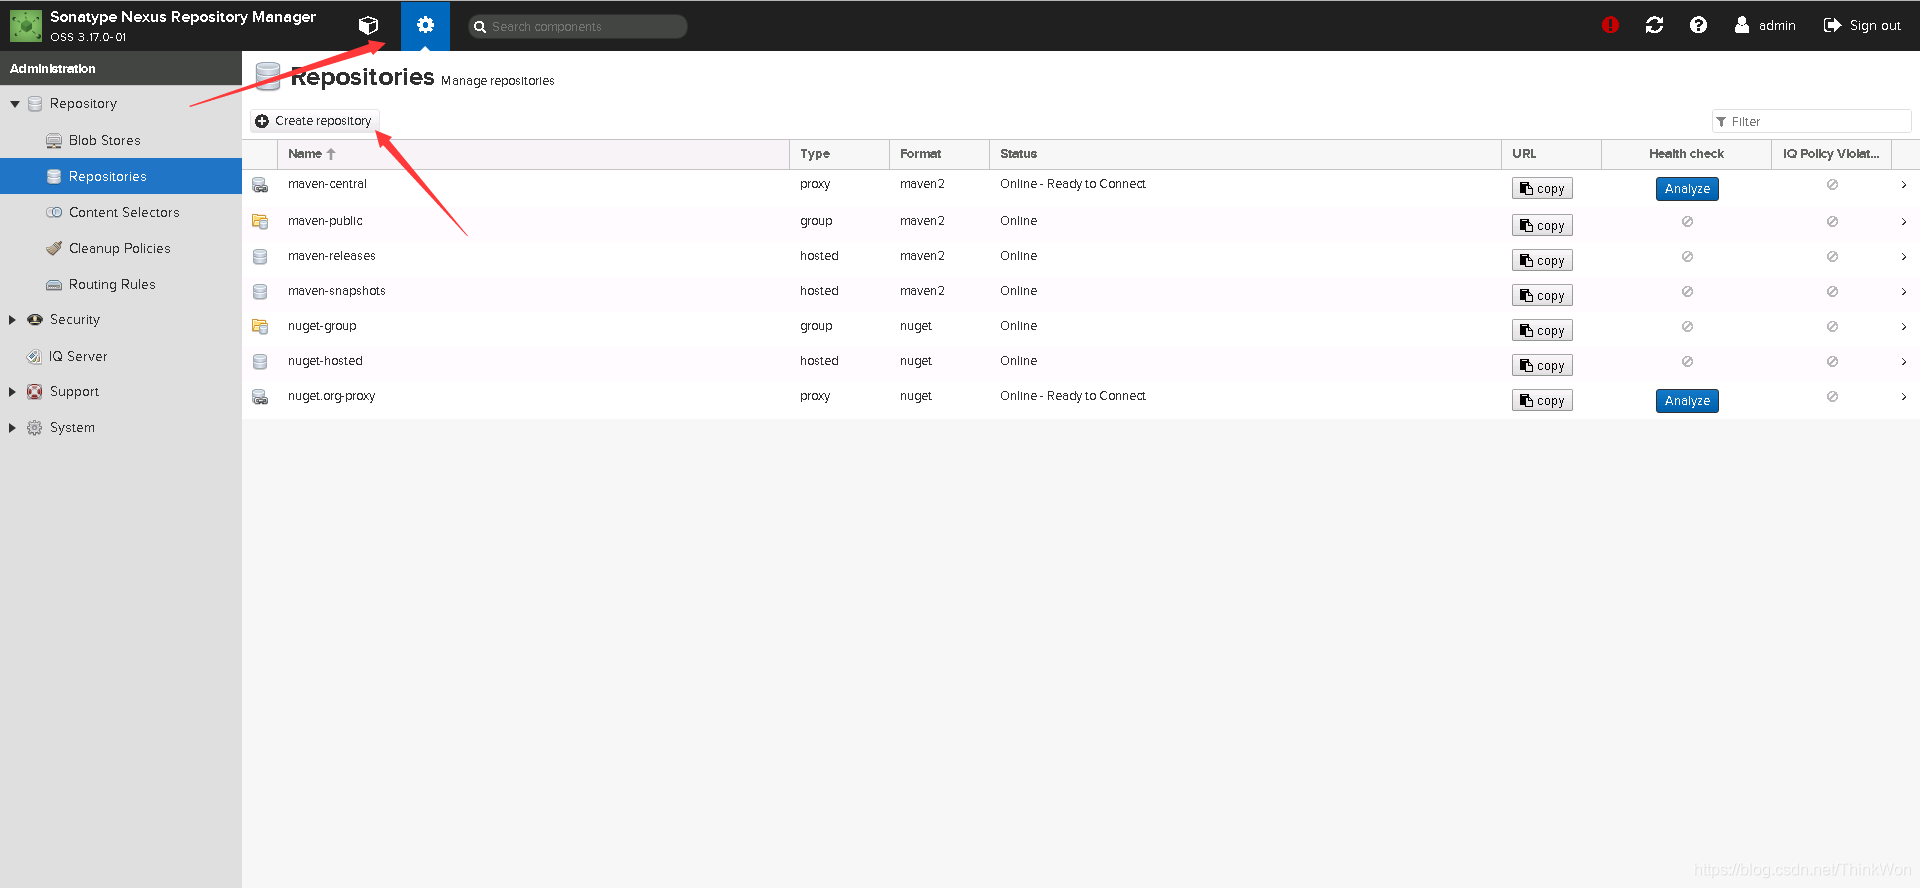Select maven-releases repository name
1920x888 pixels.
pos(332,256)
